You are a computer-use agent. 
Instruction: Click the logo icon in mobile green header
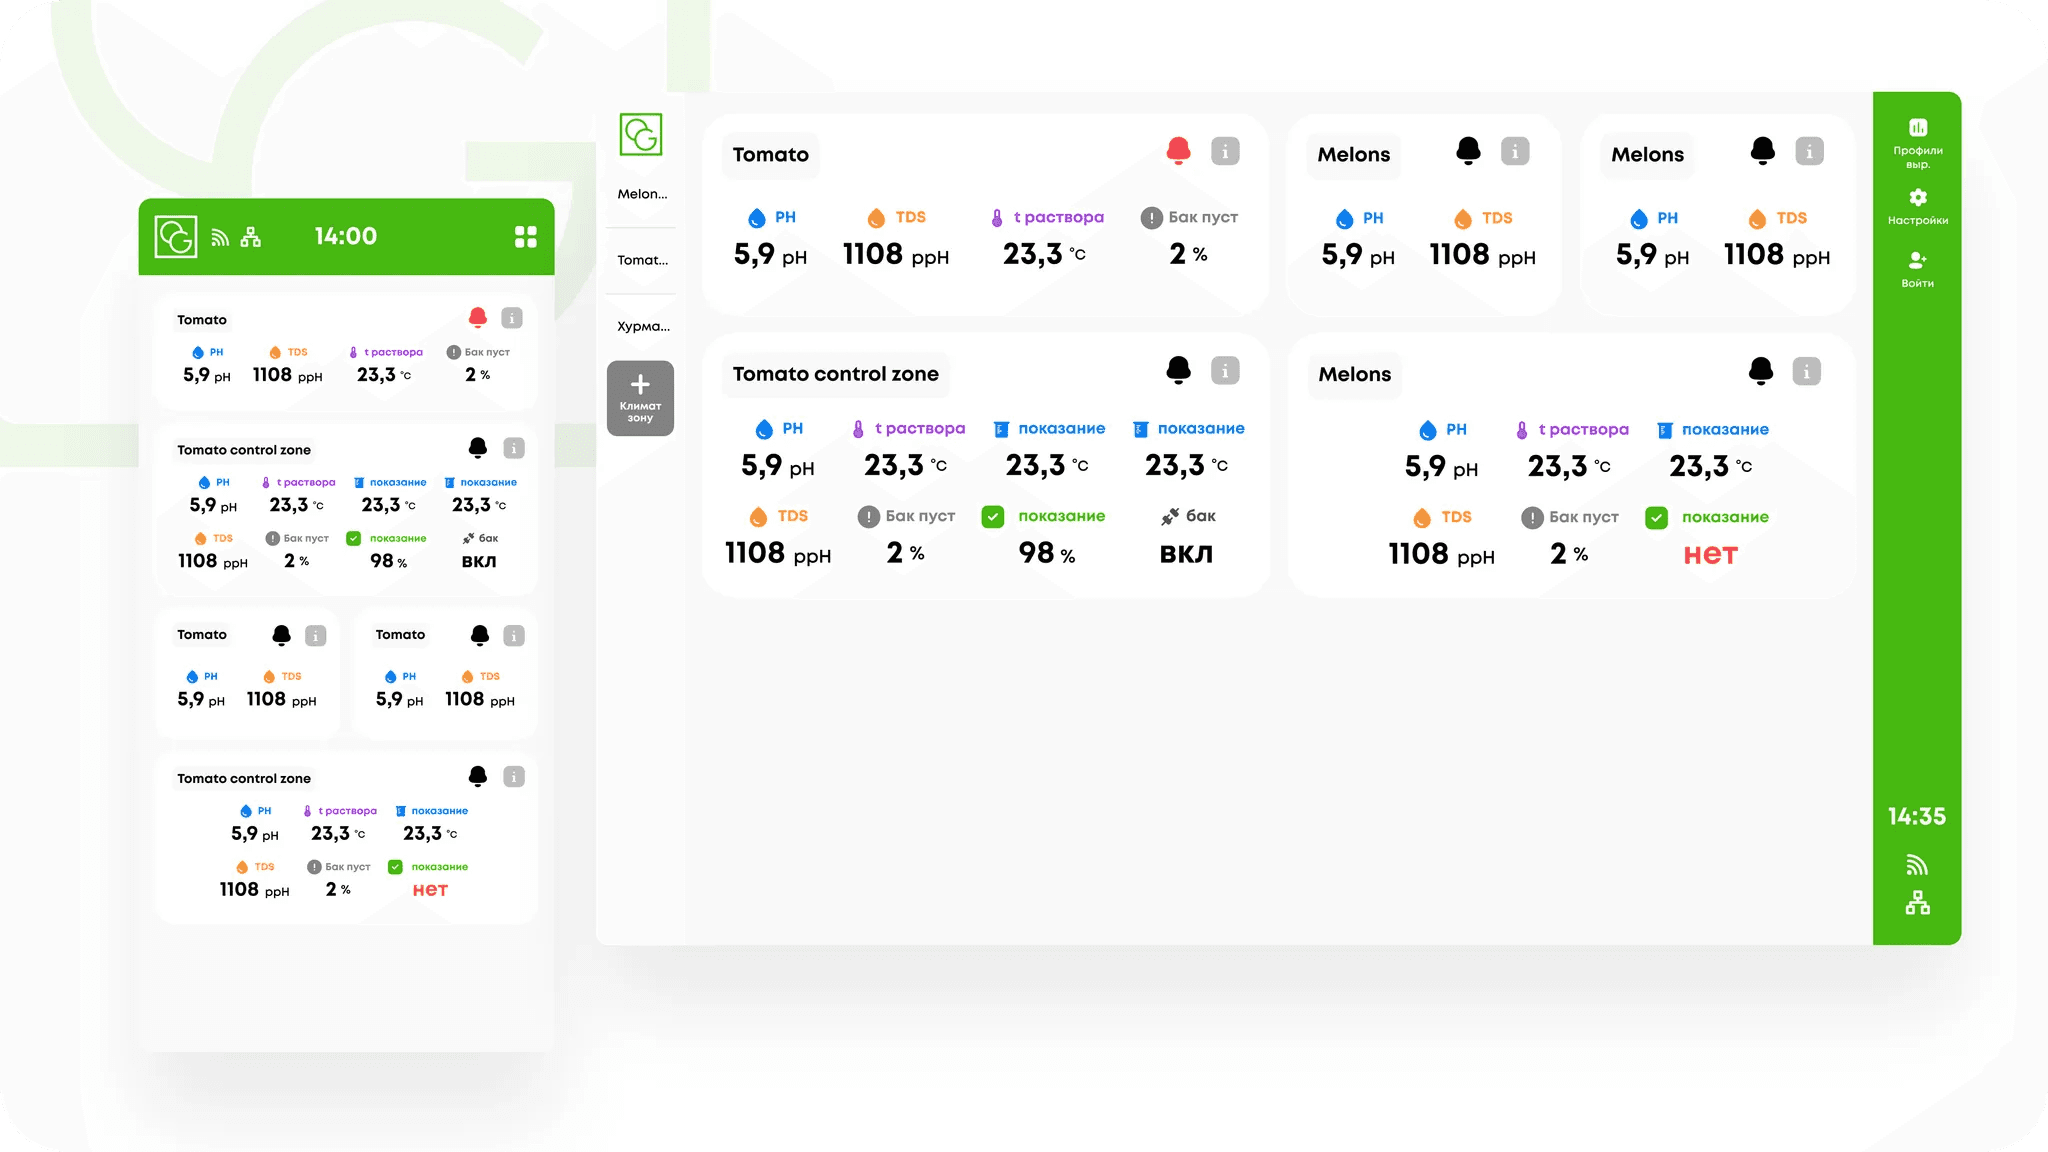tap(176, 237)
